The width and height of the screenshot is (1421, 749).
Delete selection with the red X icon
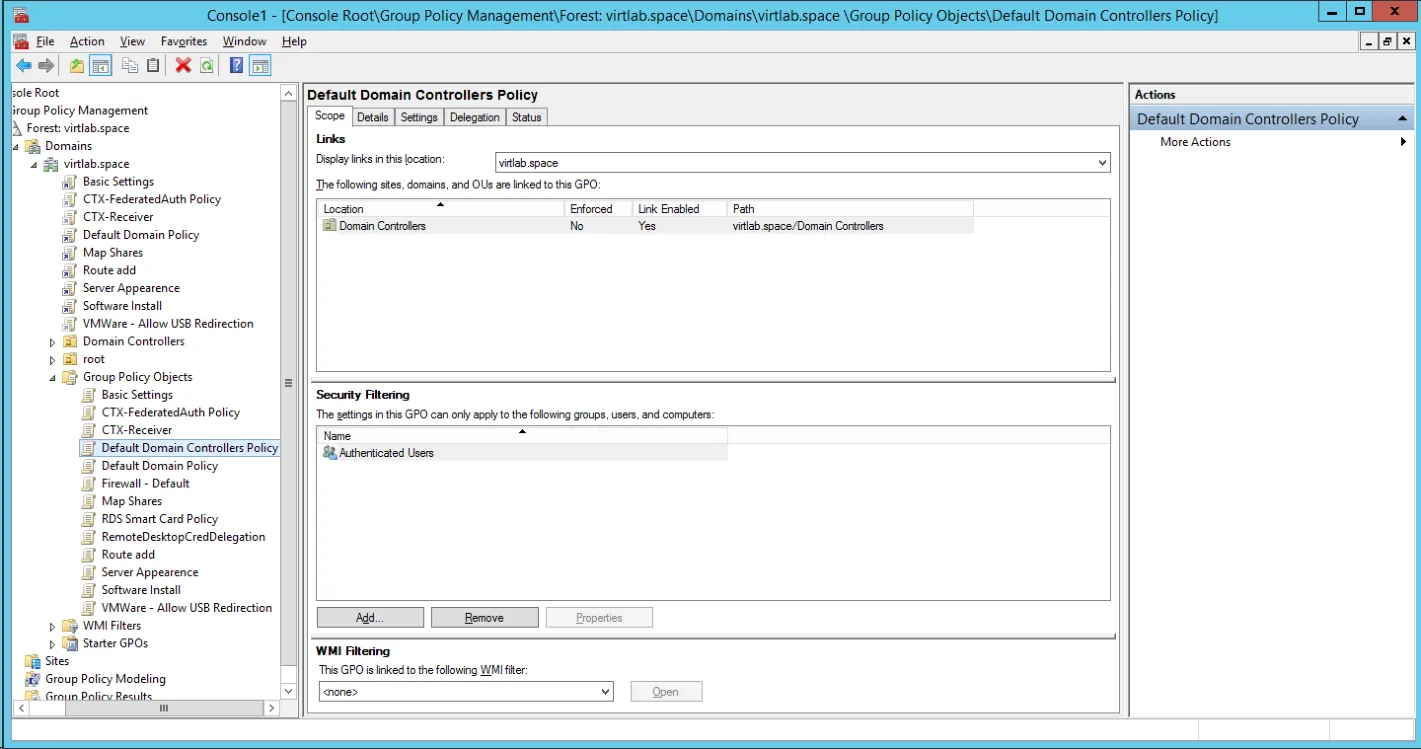click(183, 66)
